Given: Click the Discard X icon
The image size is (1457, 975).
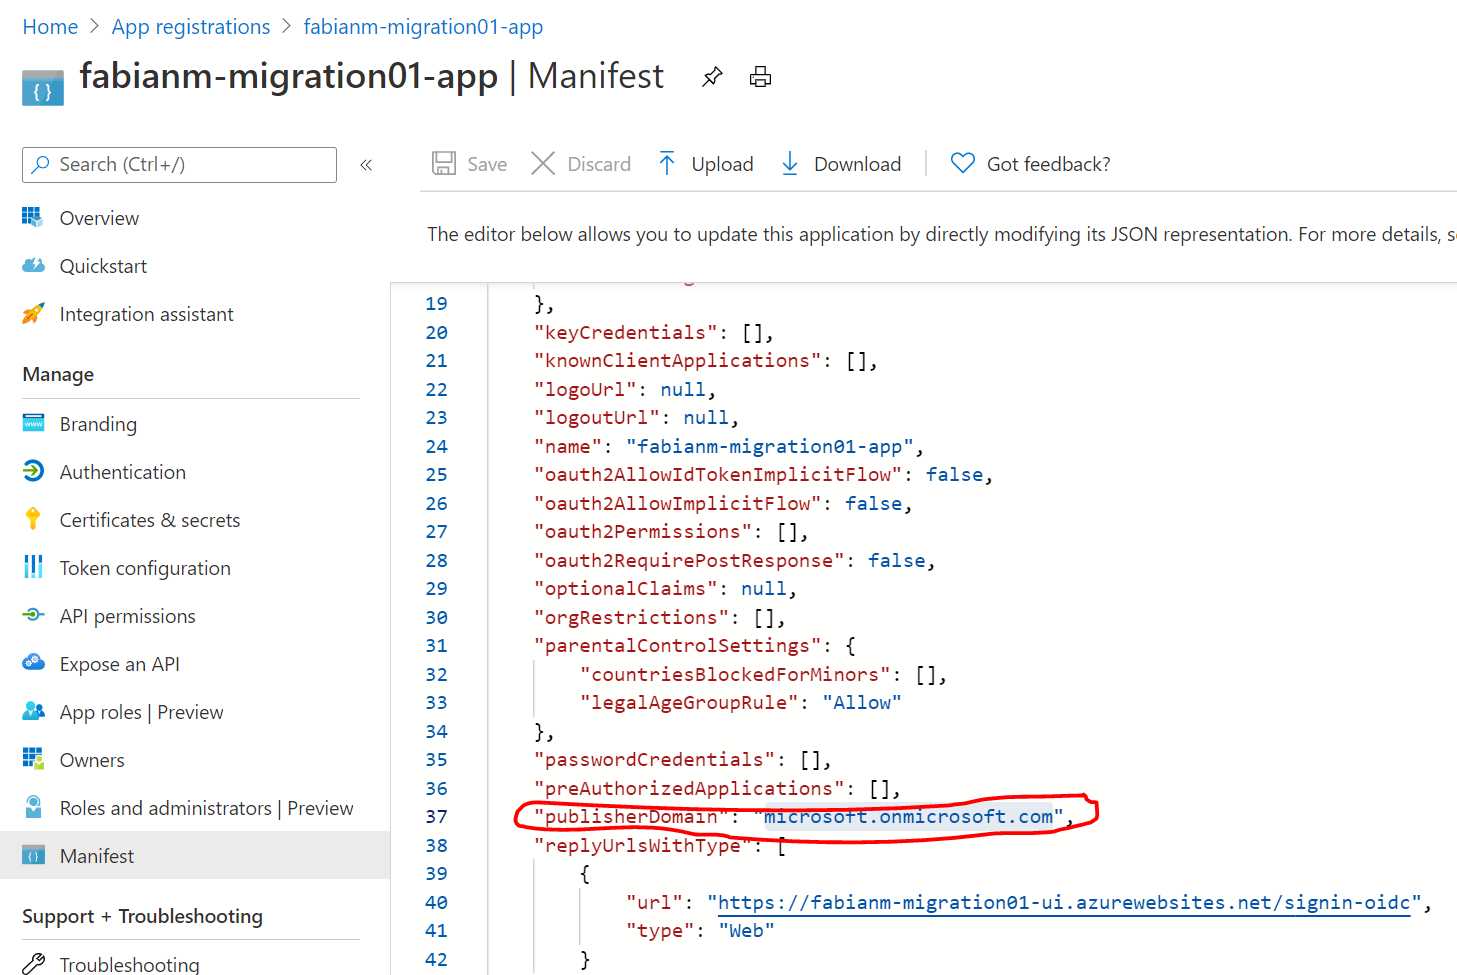Looking at the screenshot, I should click(543, 163).
